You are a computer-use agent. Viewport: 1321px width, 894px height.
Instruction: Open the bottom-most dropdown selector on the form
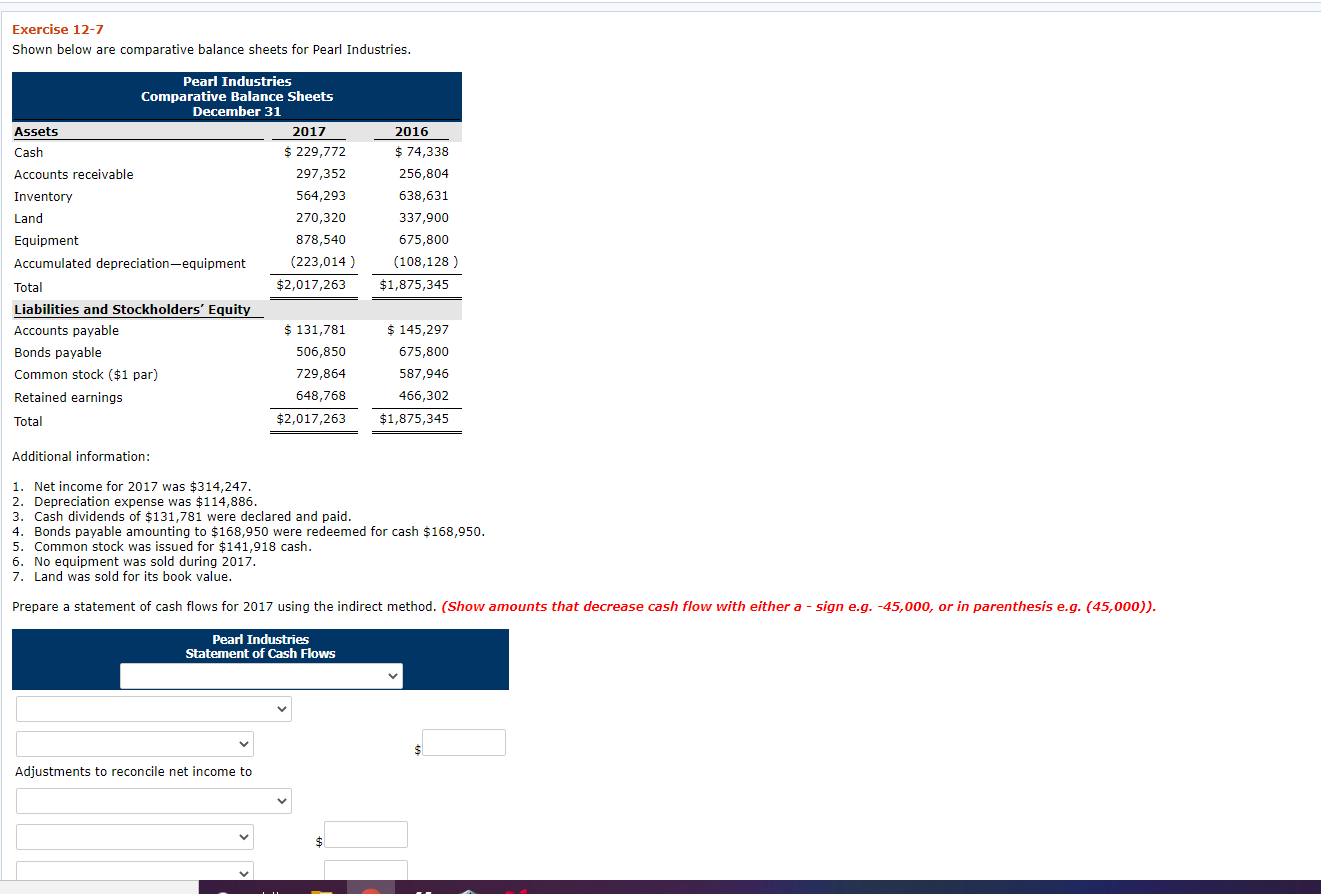point(134,871)
